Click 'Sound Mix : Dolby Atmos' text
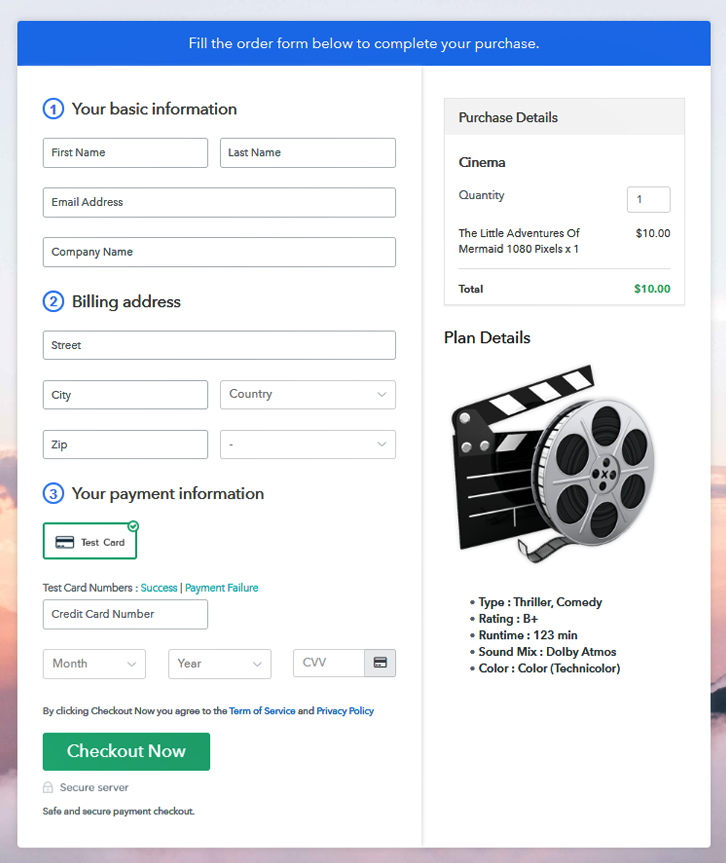This screenshot has height=863, width=726. coord(547,652)
